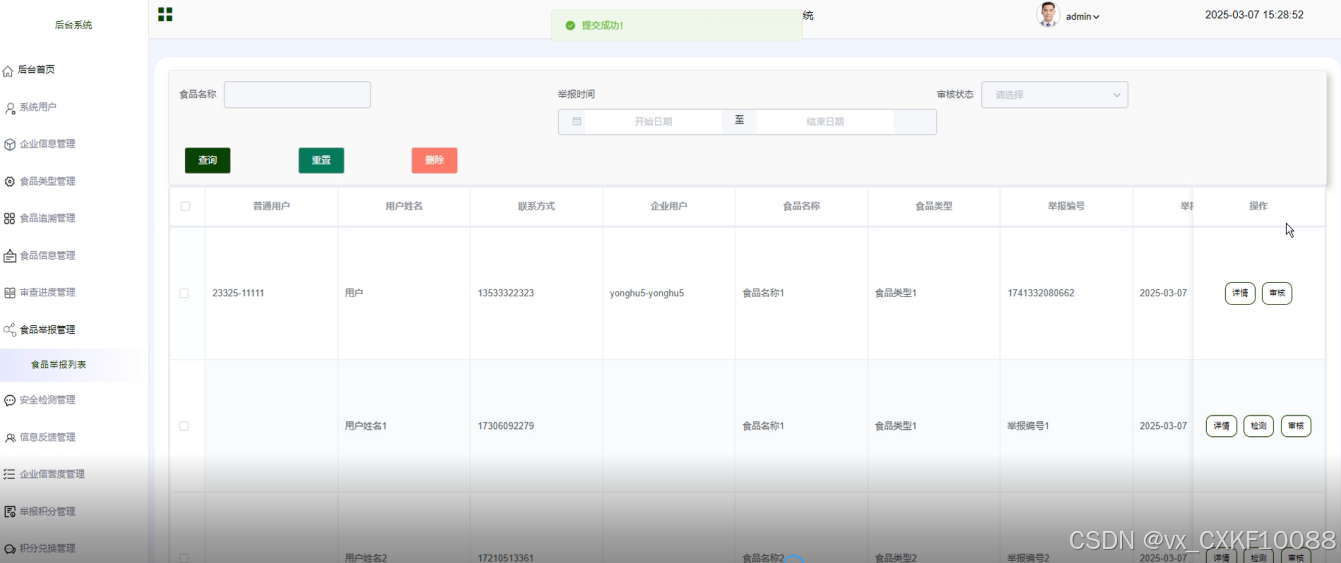Click the 提交成功 success notification
Screen dimensions: 1341x563
tap(677, 25)
